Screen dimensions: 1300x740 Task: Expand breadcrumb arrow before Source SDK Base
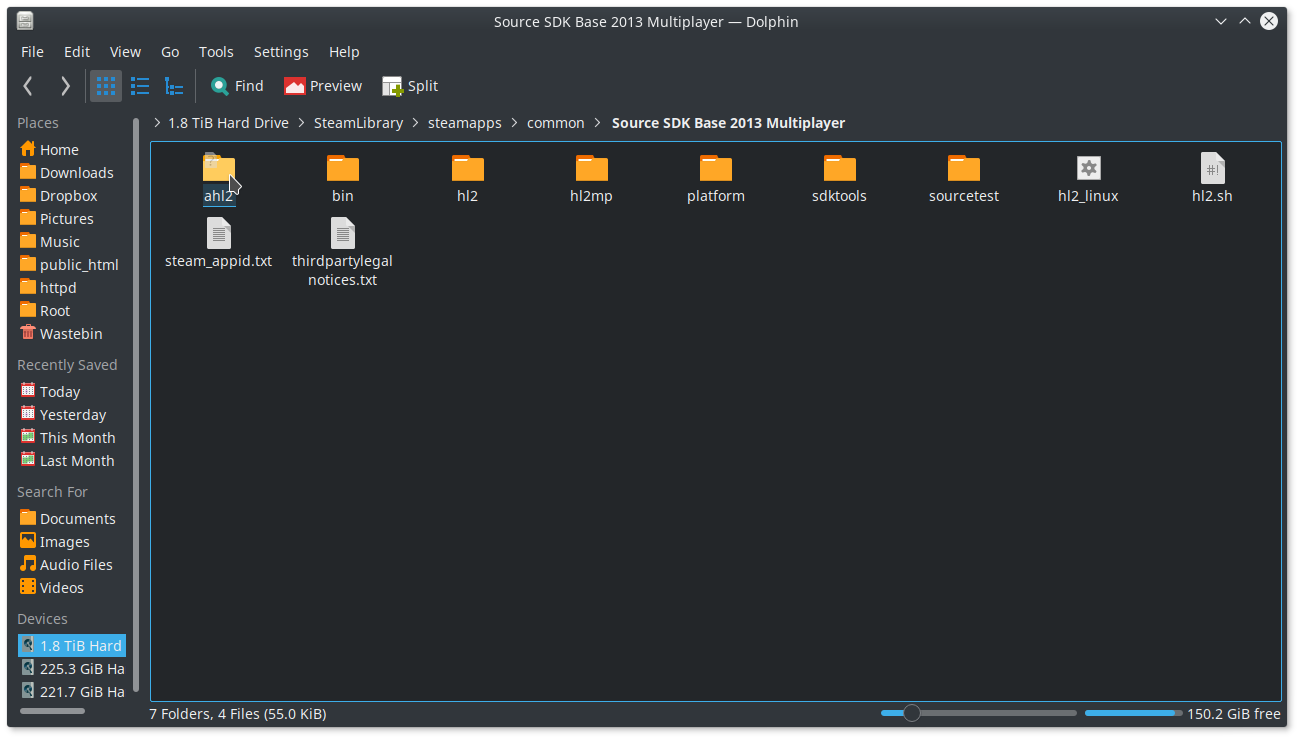coord(598,123)
